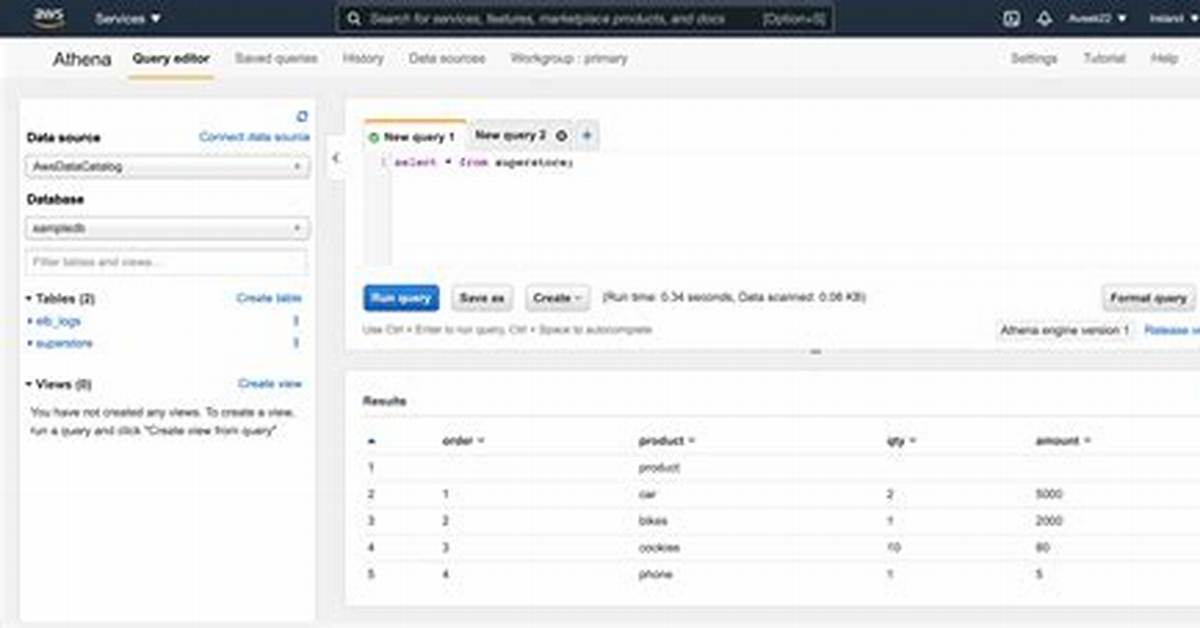1200x628 pixels.
Task: Open the AwsDataCatalog dropdown
Action: [x=167, y=167]
